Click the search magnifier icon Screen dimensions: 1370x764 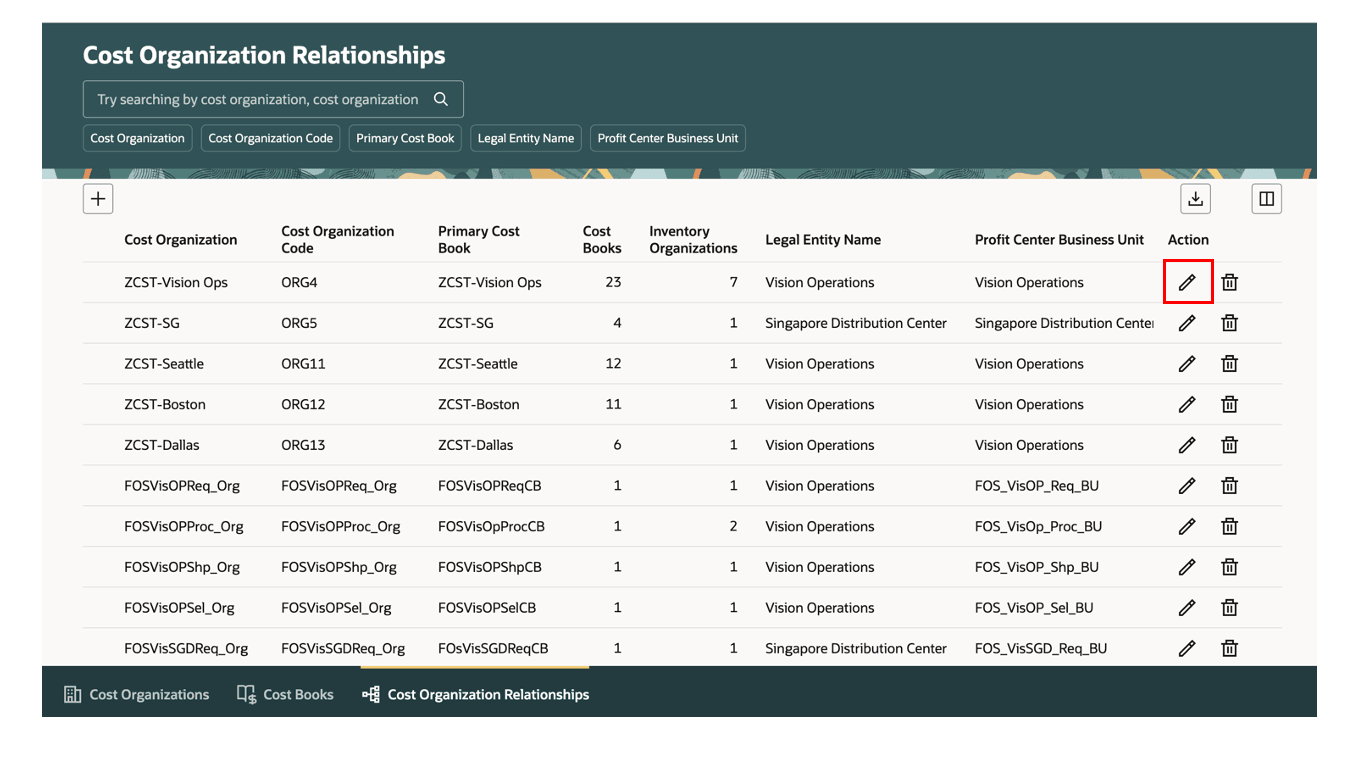[x=441, y=99]
